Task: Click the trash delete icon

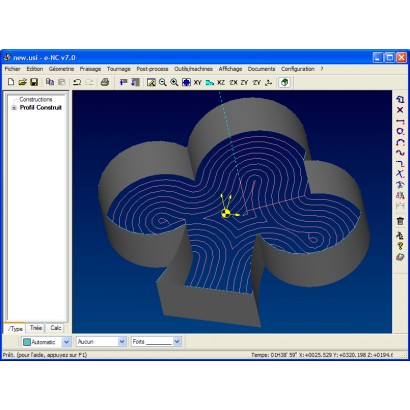Action: pyautogui.click(x=400, y=221)
